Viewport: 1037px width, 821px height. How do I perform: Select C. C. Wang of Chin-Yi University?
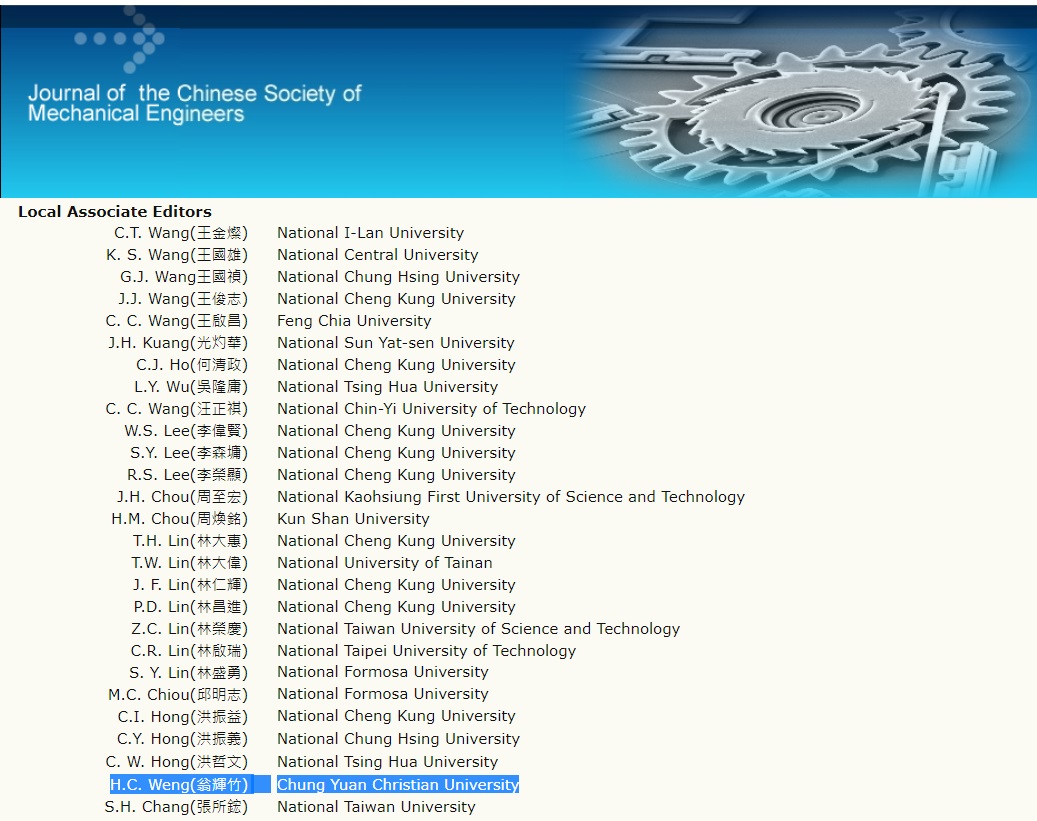coord(177,409)
